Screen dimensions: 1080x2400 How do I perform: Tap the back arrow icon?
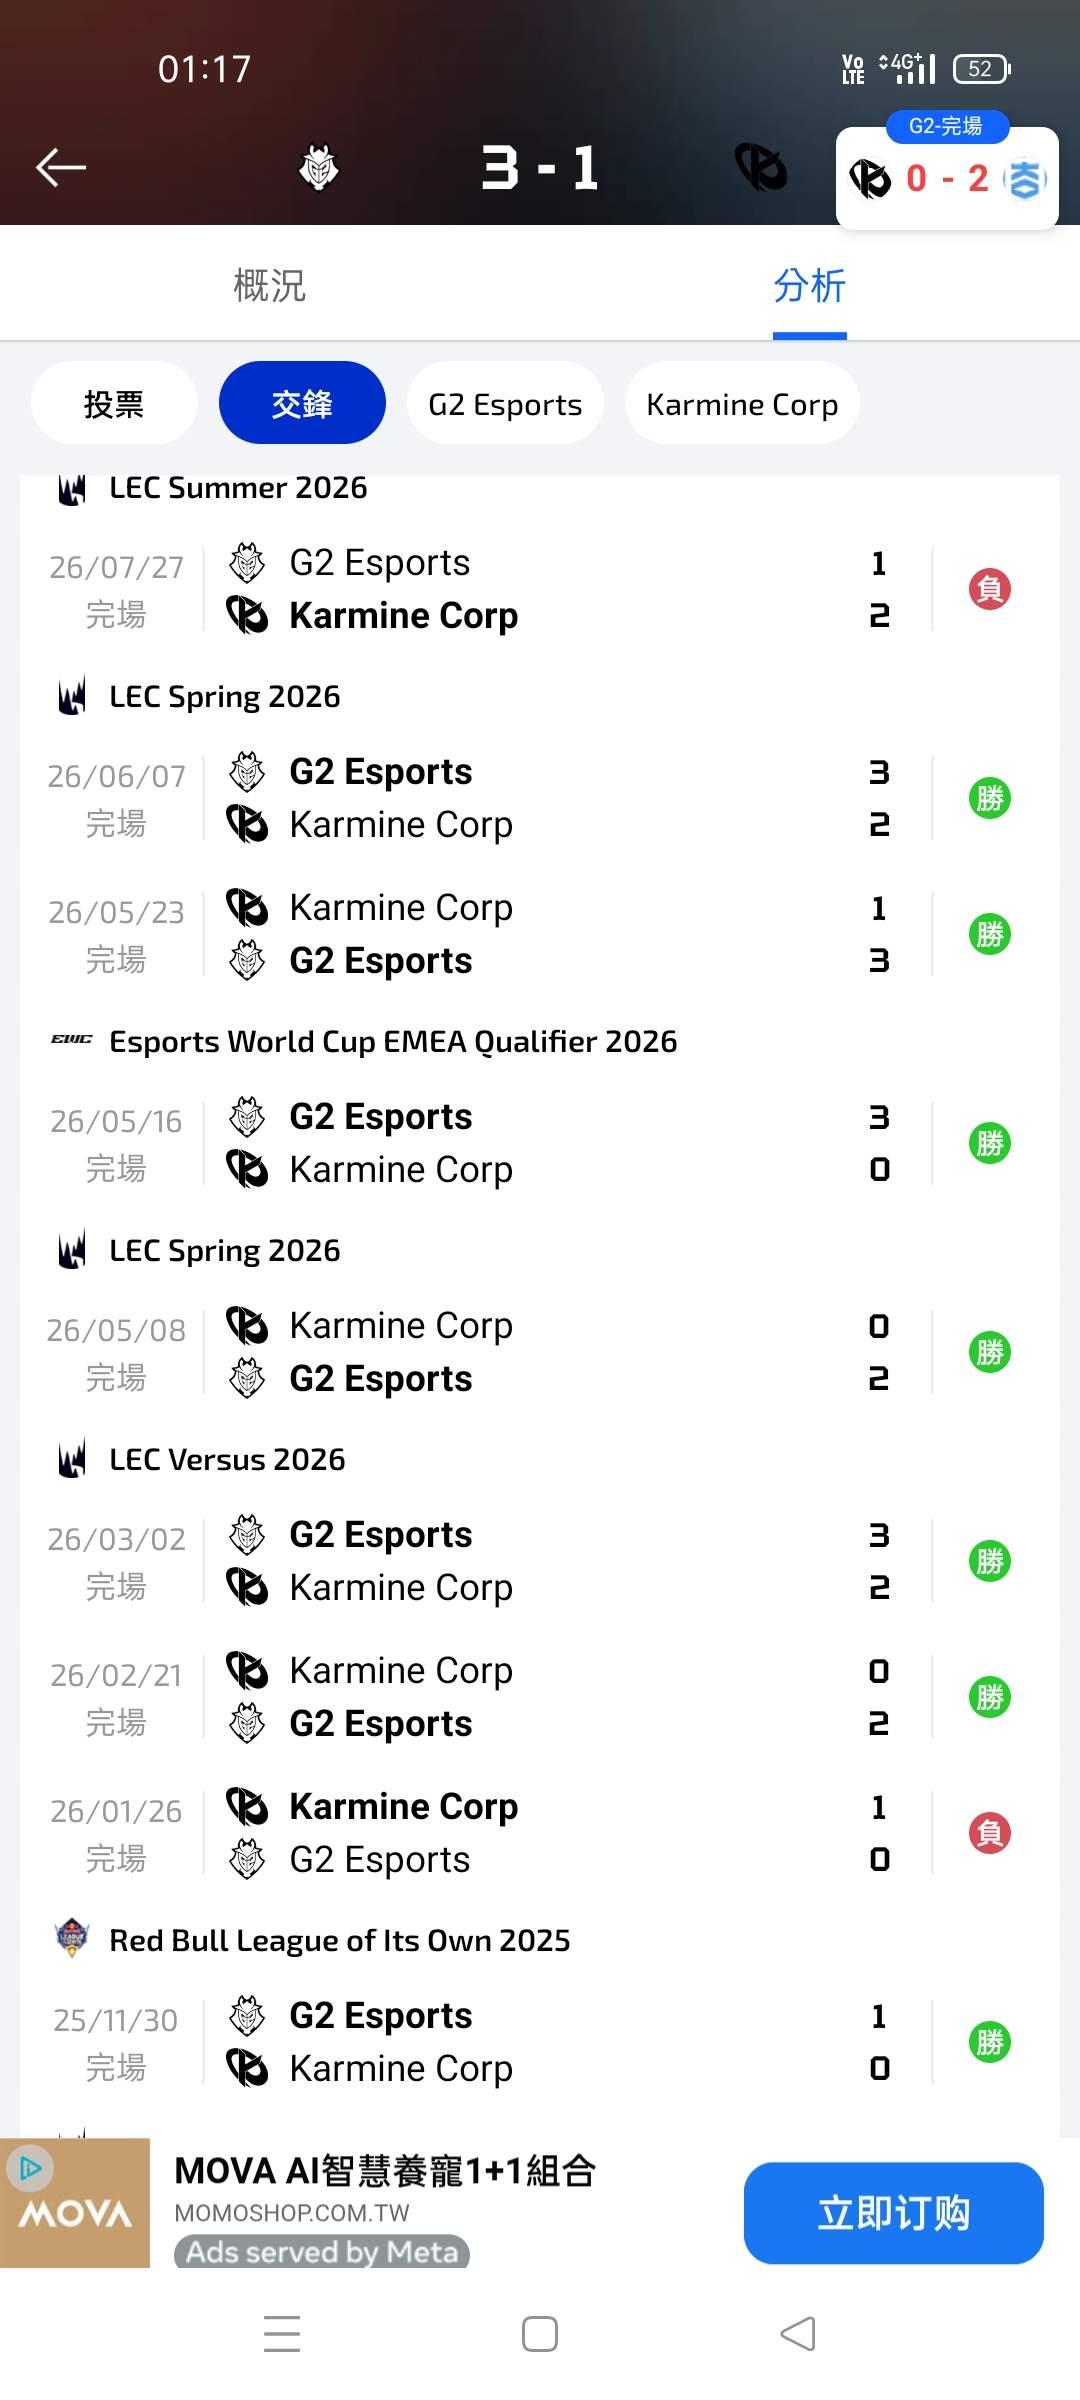coord(61,167)
